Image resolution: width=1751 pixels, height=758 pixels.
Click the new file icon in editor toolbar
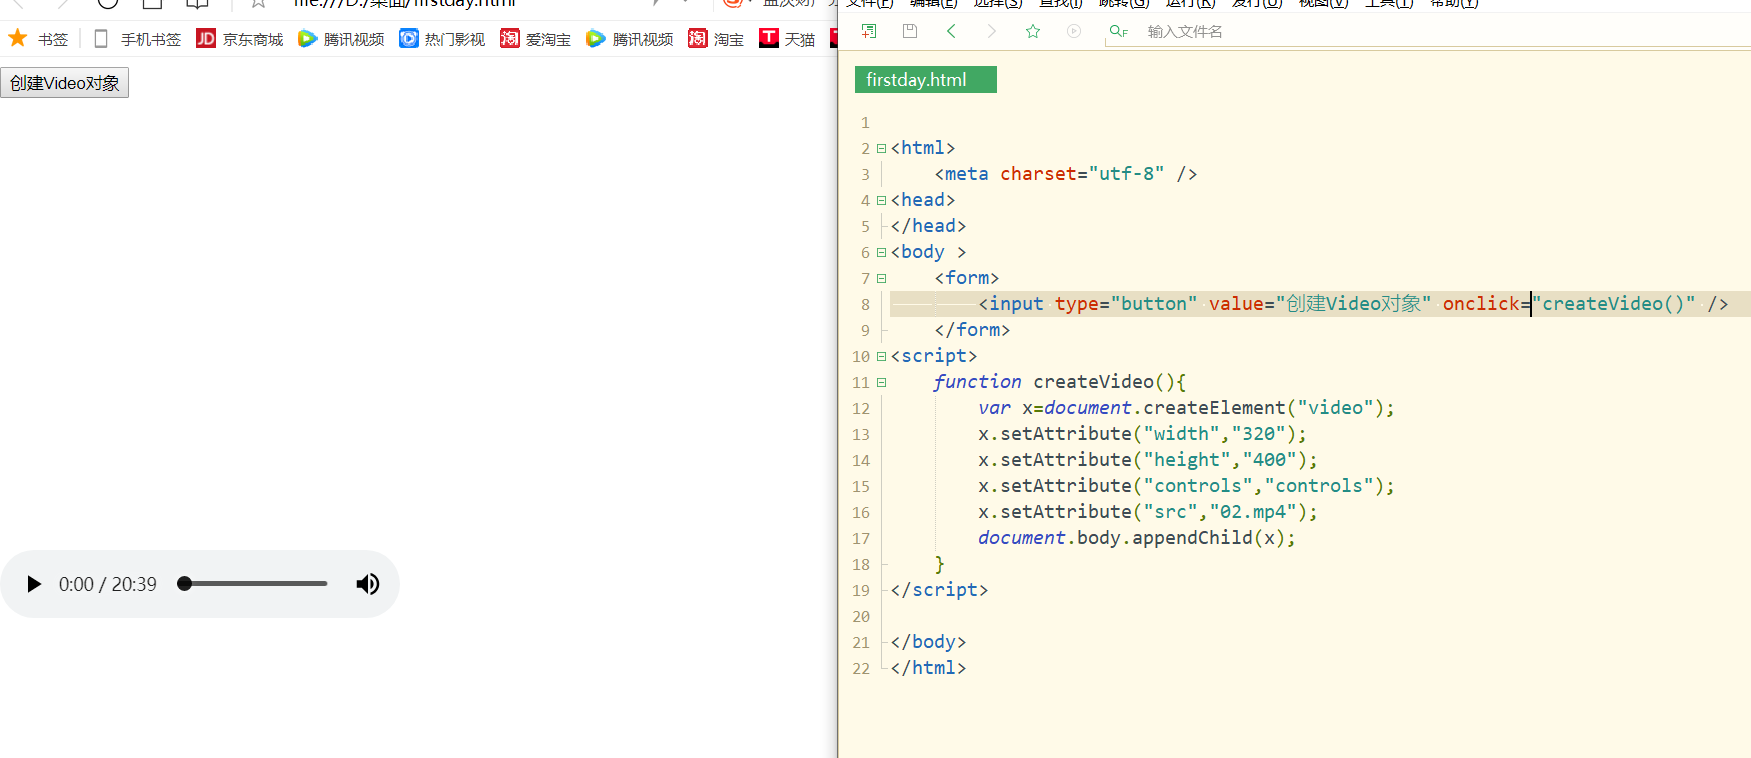(869, 31)
